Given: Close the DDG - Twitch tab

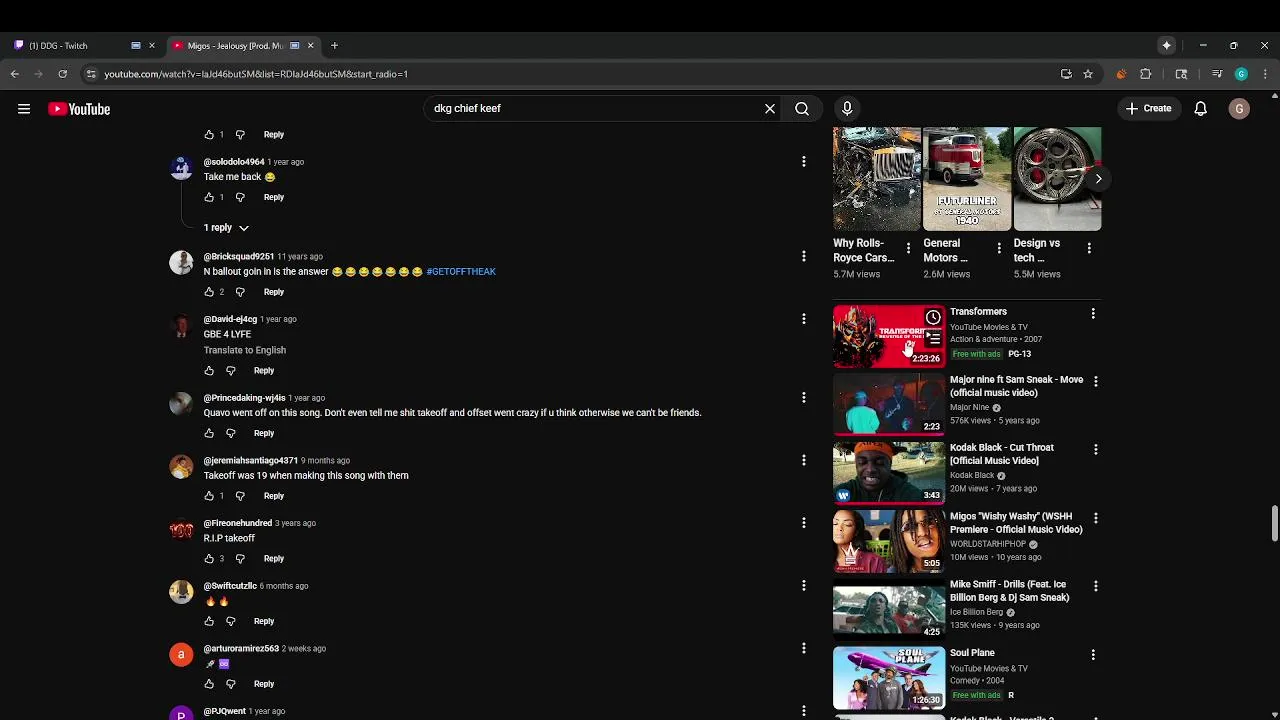Looking at the screenshot, I should [152, 46].
